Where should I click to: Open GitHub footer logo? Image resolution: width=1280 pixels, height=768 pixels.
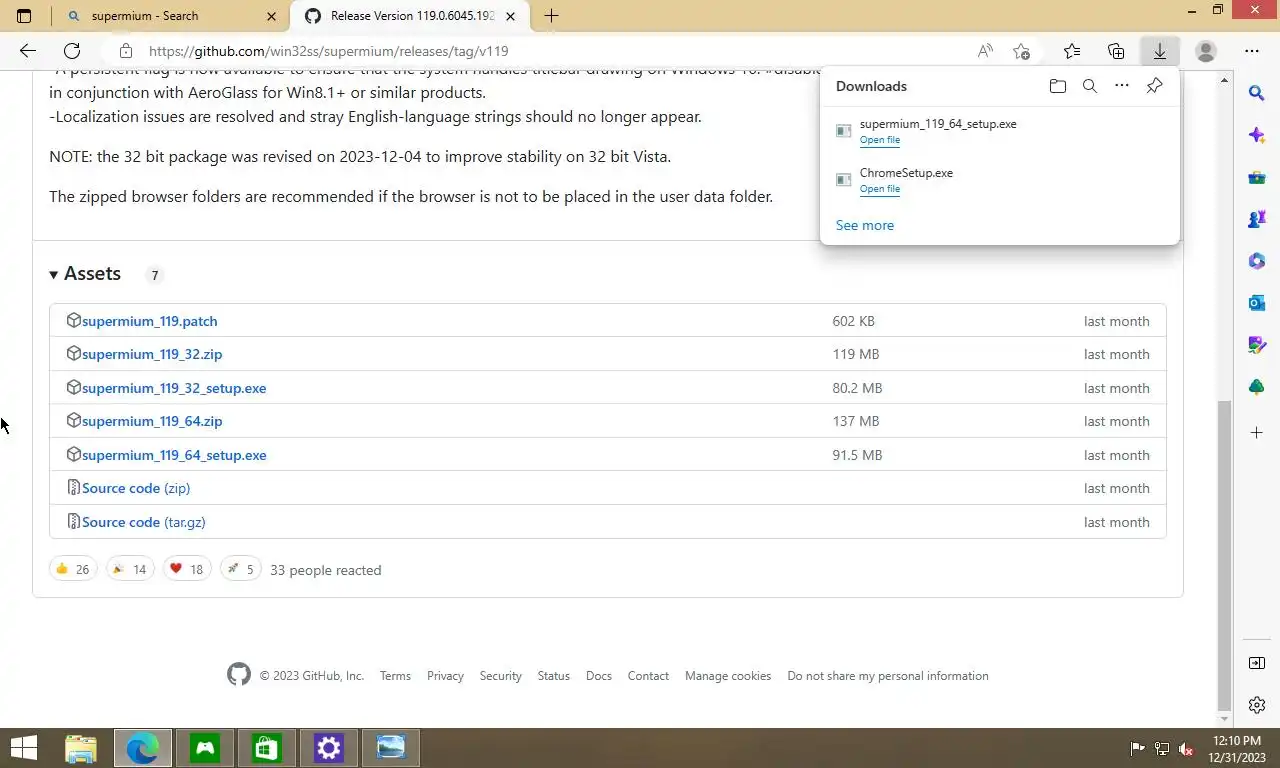[x=239, y=675]
